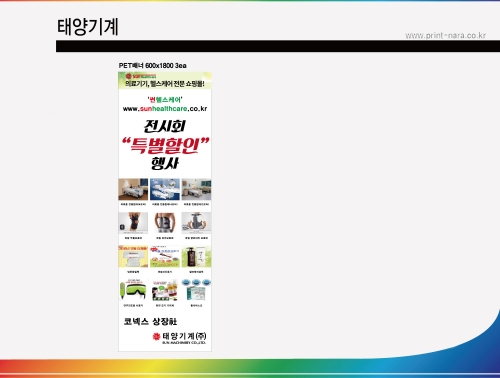The height and width of the screenshot is (378, 500).
Task: Select the 의료기기, 헬스케어 전문 쇼핑몰 header strip
Action: click(165, 81)
